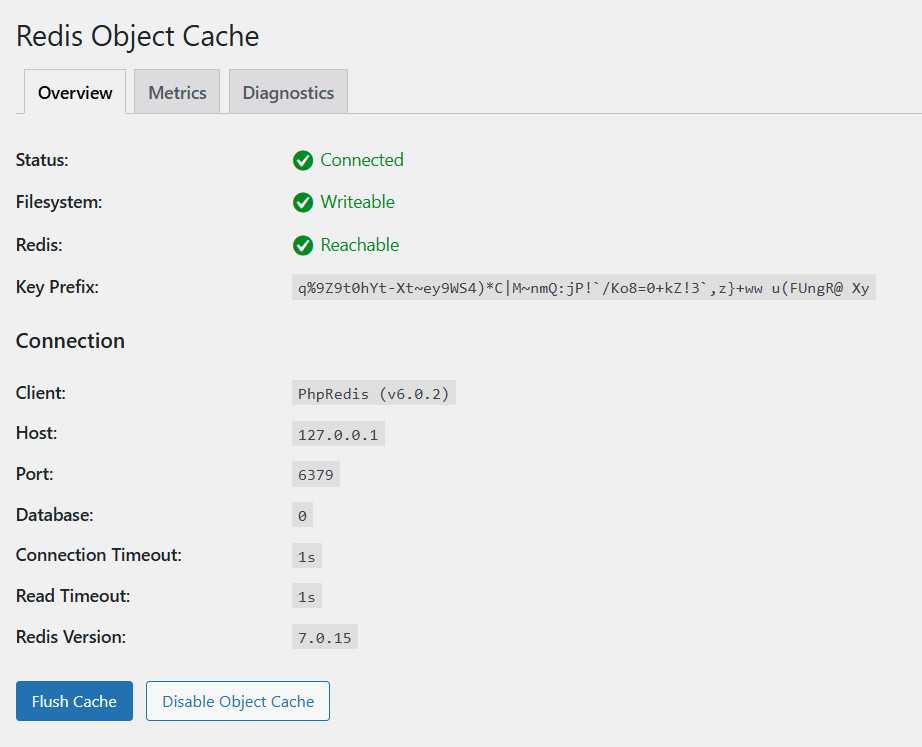Click the Reachable Redis checkmark icon

coord(303,245)
